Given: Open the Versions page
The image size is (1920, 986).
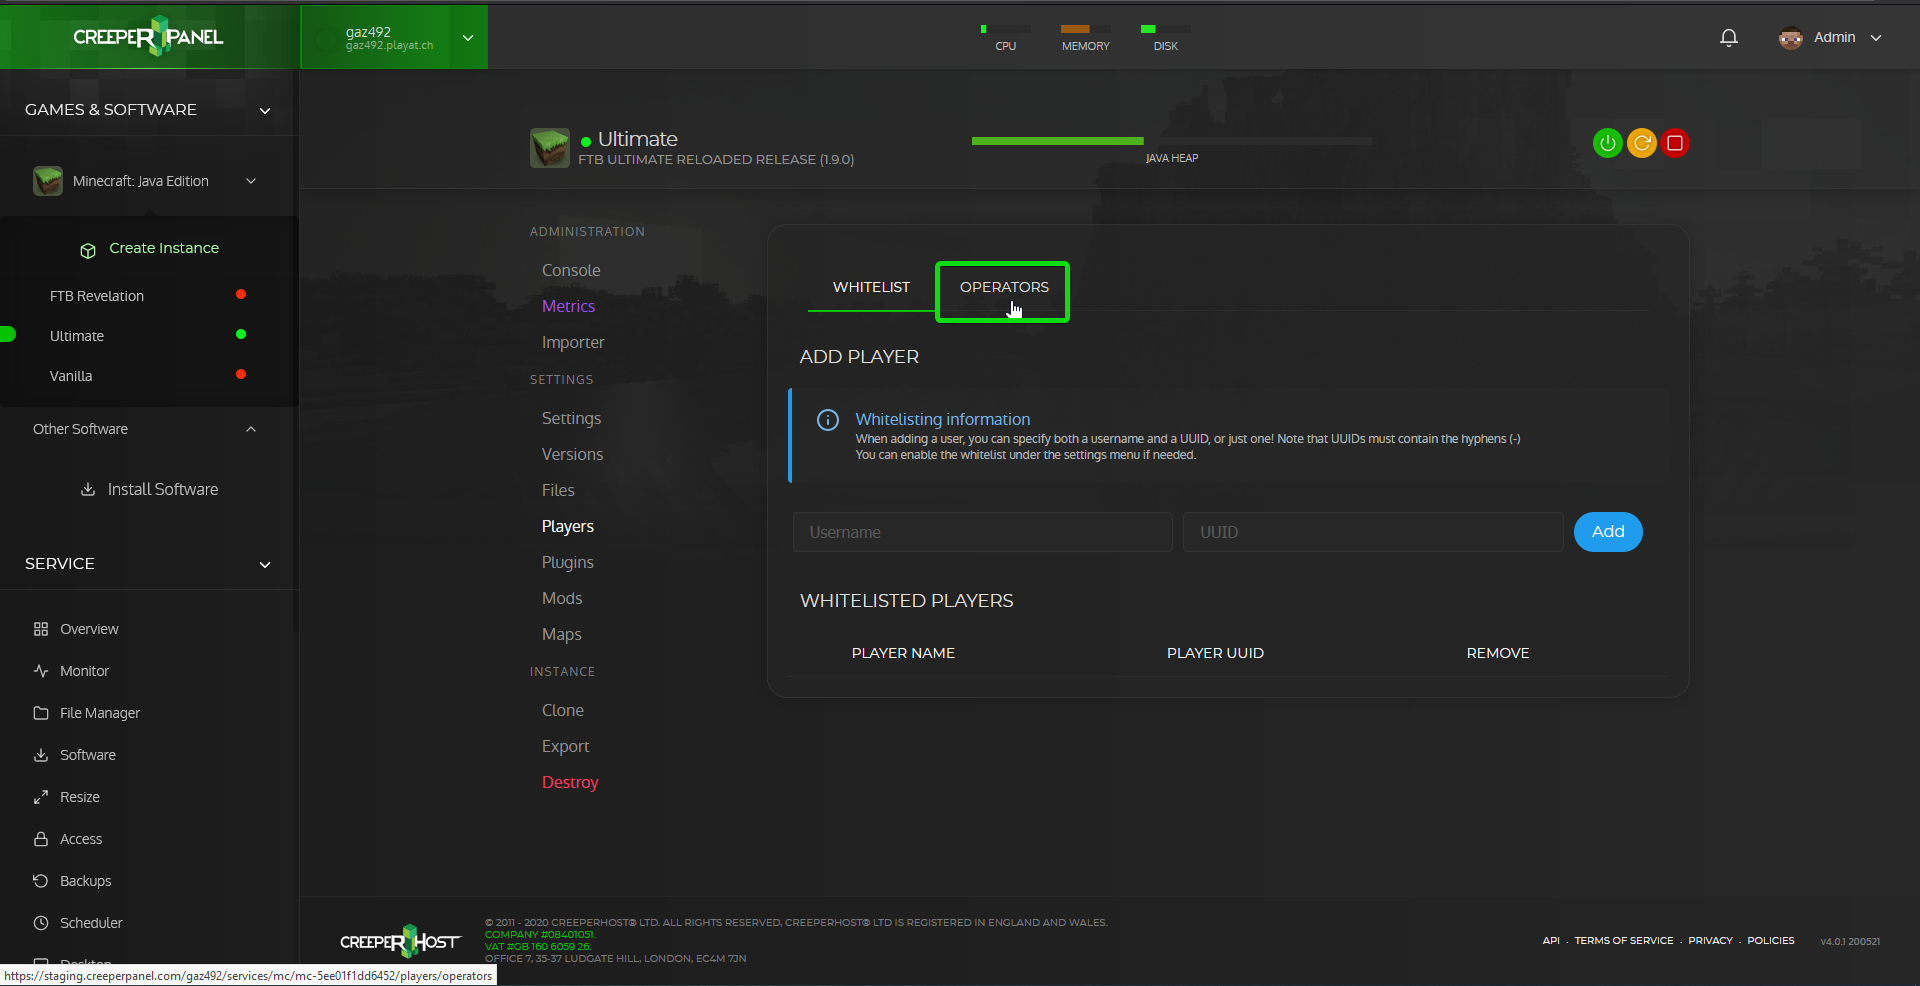Looking at the screenshot, I should (x=572, y=454).
